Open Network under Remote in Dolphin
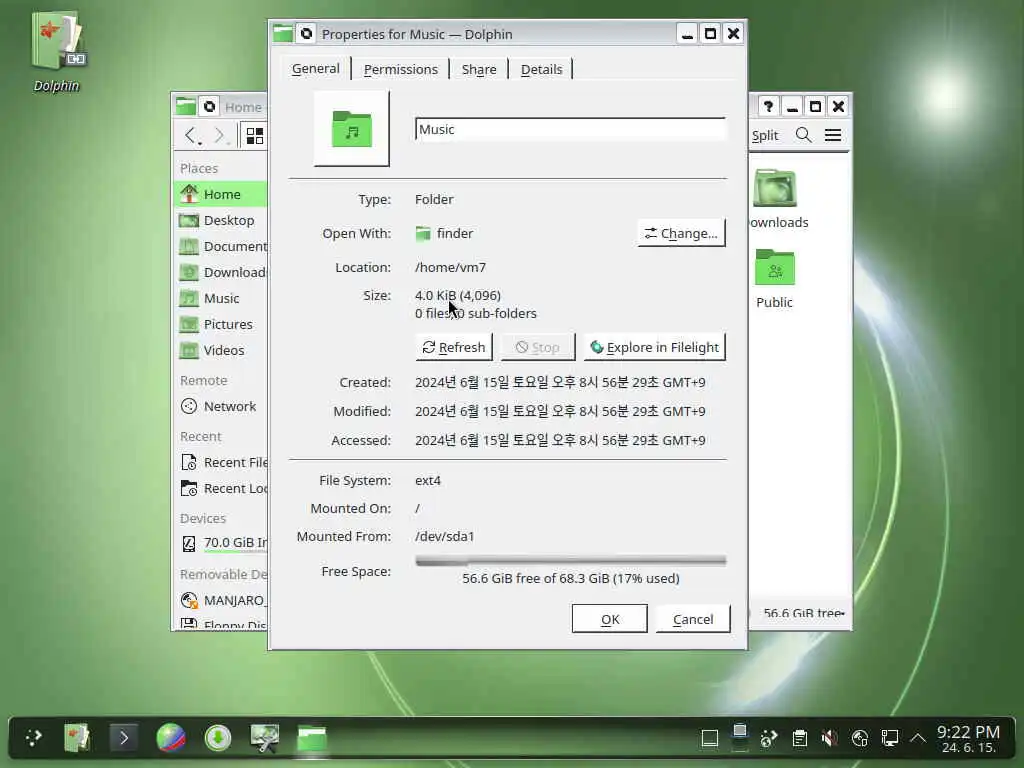Viewport: 1024px width, 768px height. point(221,406)
